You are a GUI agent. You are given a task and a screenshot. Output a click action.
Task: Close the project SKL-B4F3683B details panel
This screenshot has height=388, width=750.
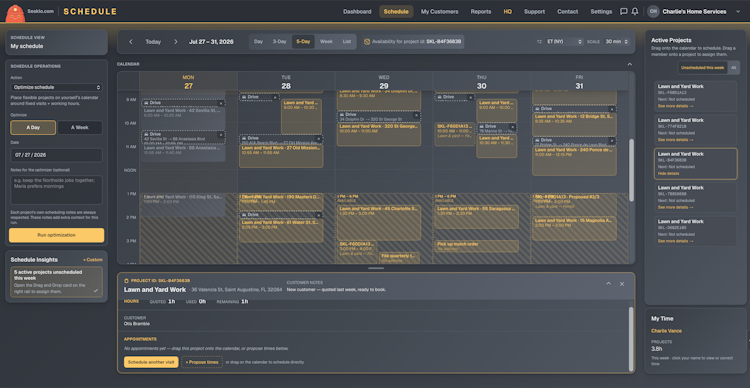[622, 284]
